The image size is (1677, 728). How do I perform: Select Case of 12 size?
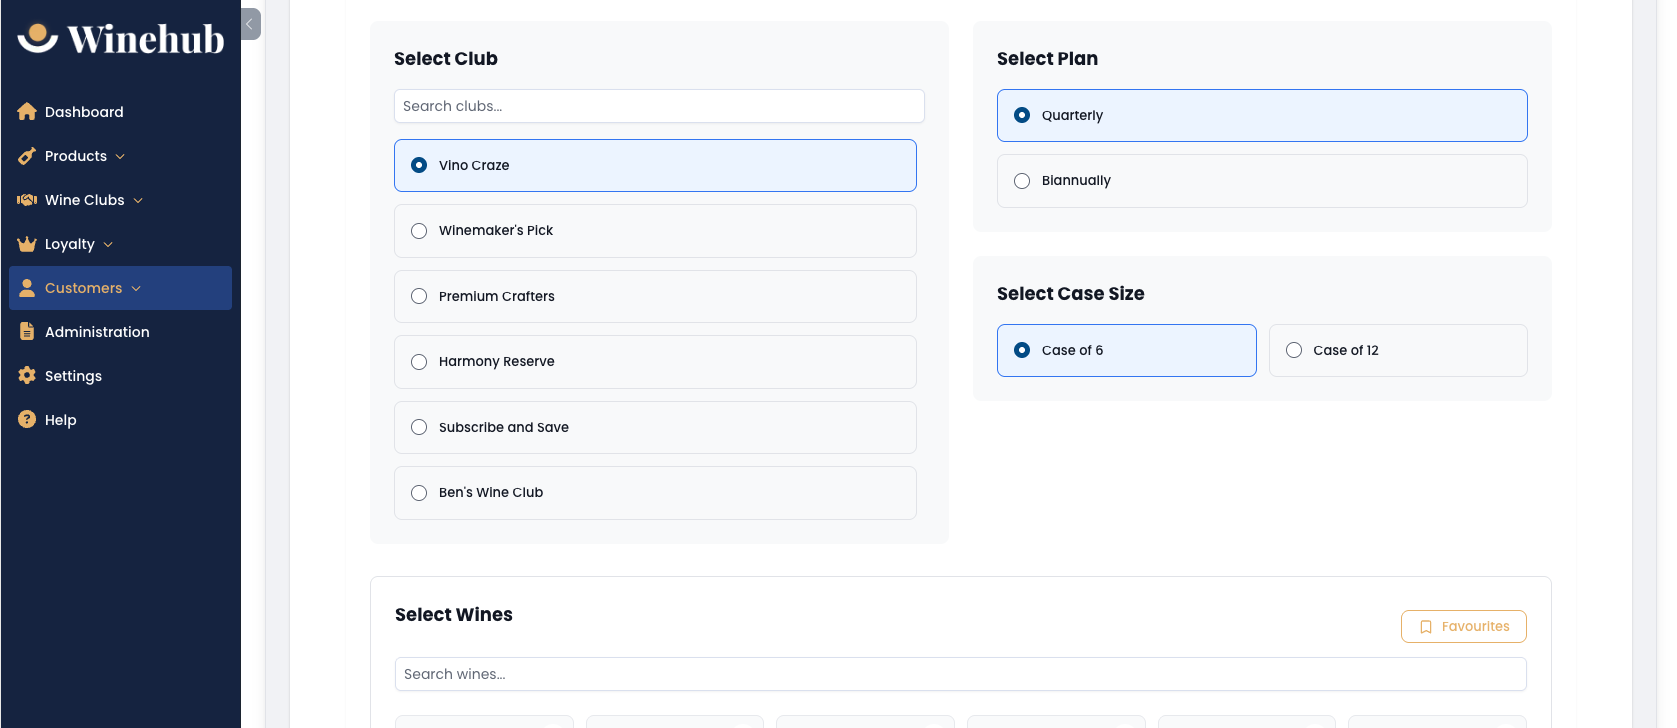click(x=1398, y=350)
